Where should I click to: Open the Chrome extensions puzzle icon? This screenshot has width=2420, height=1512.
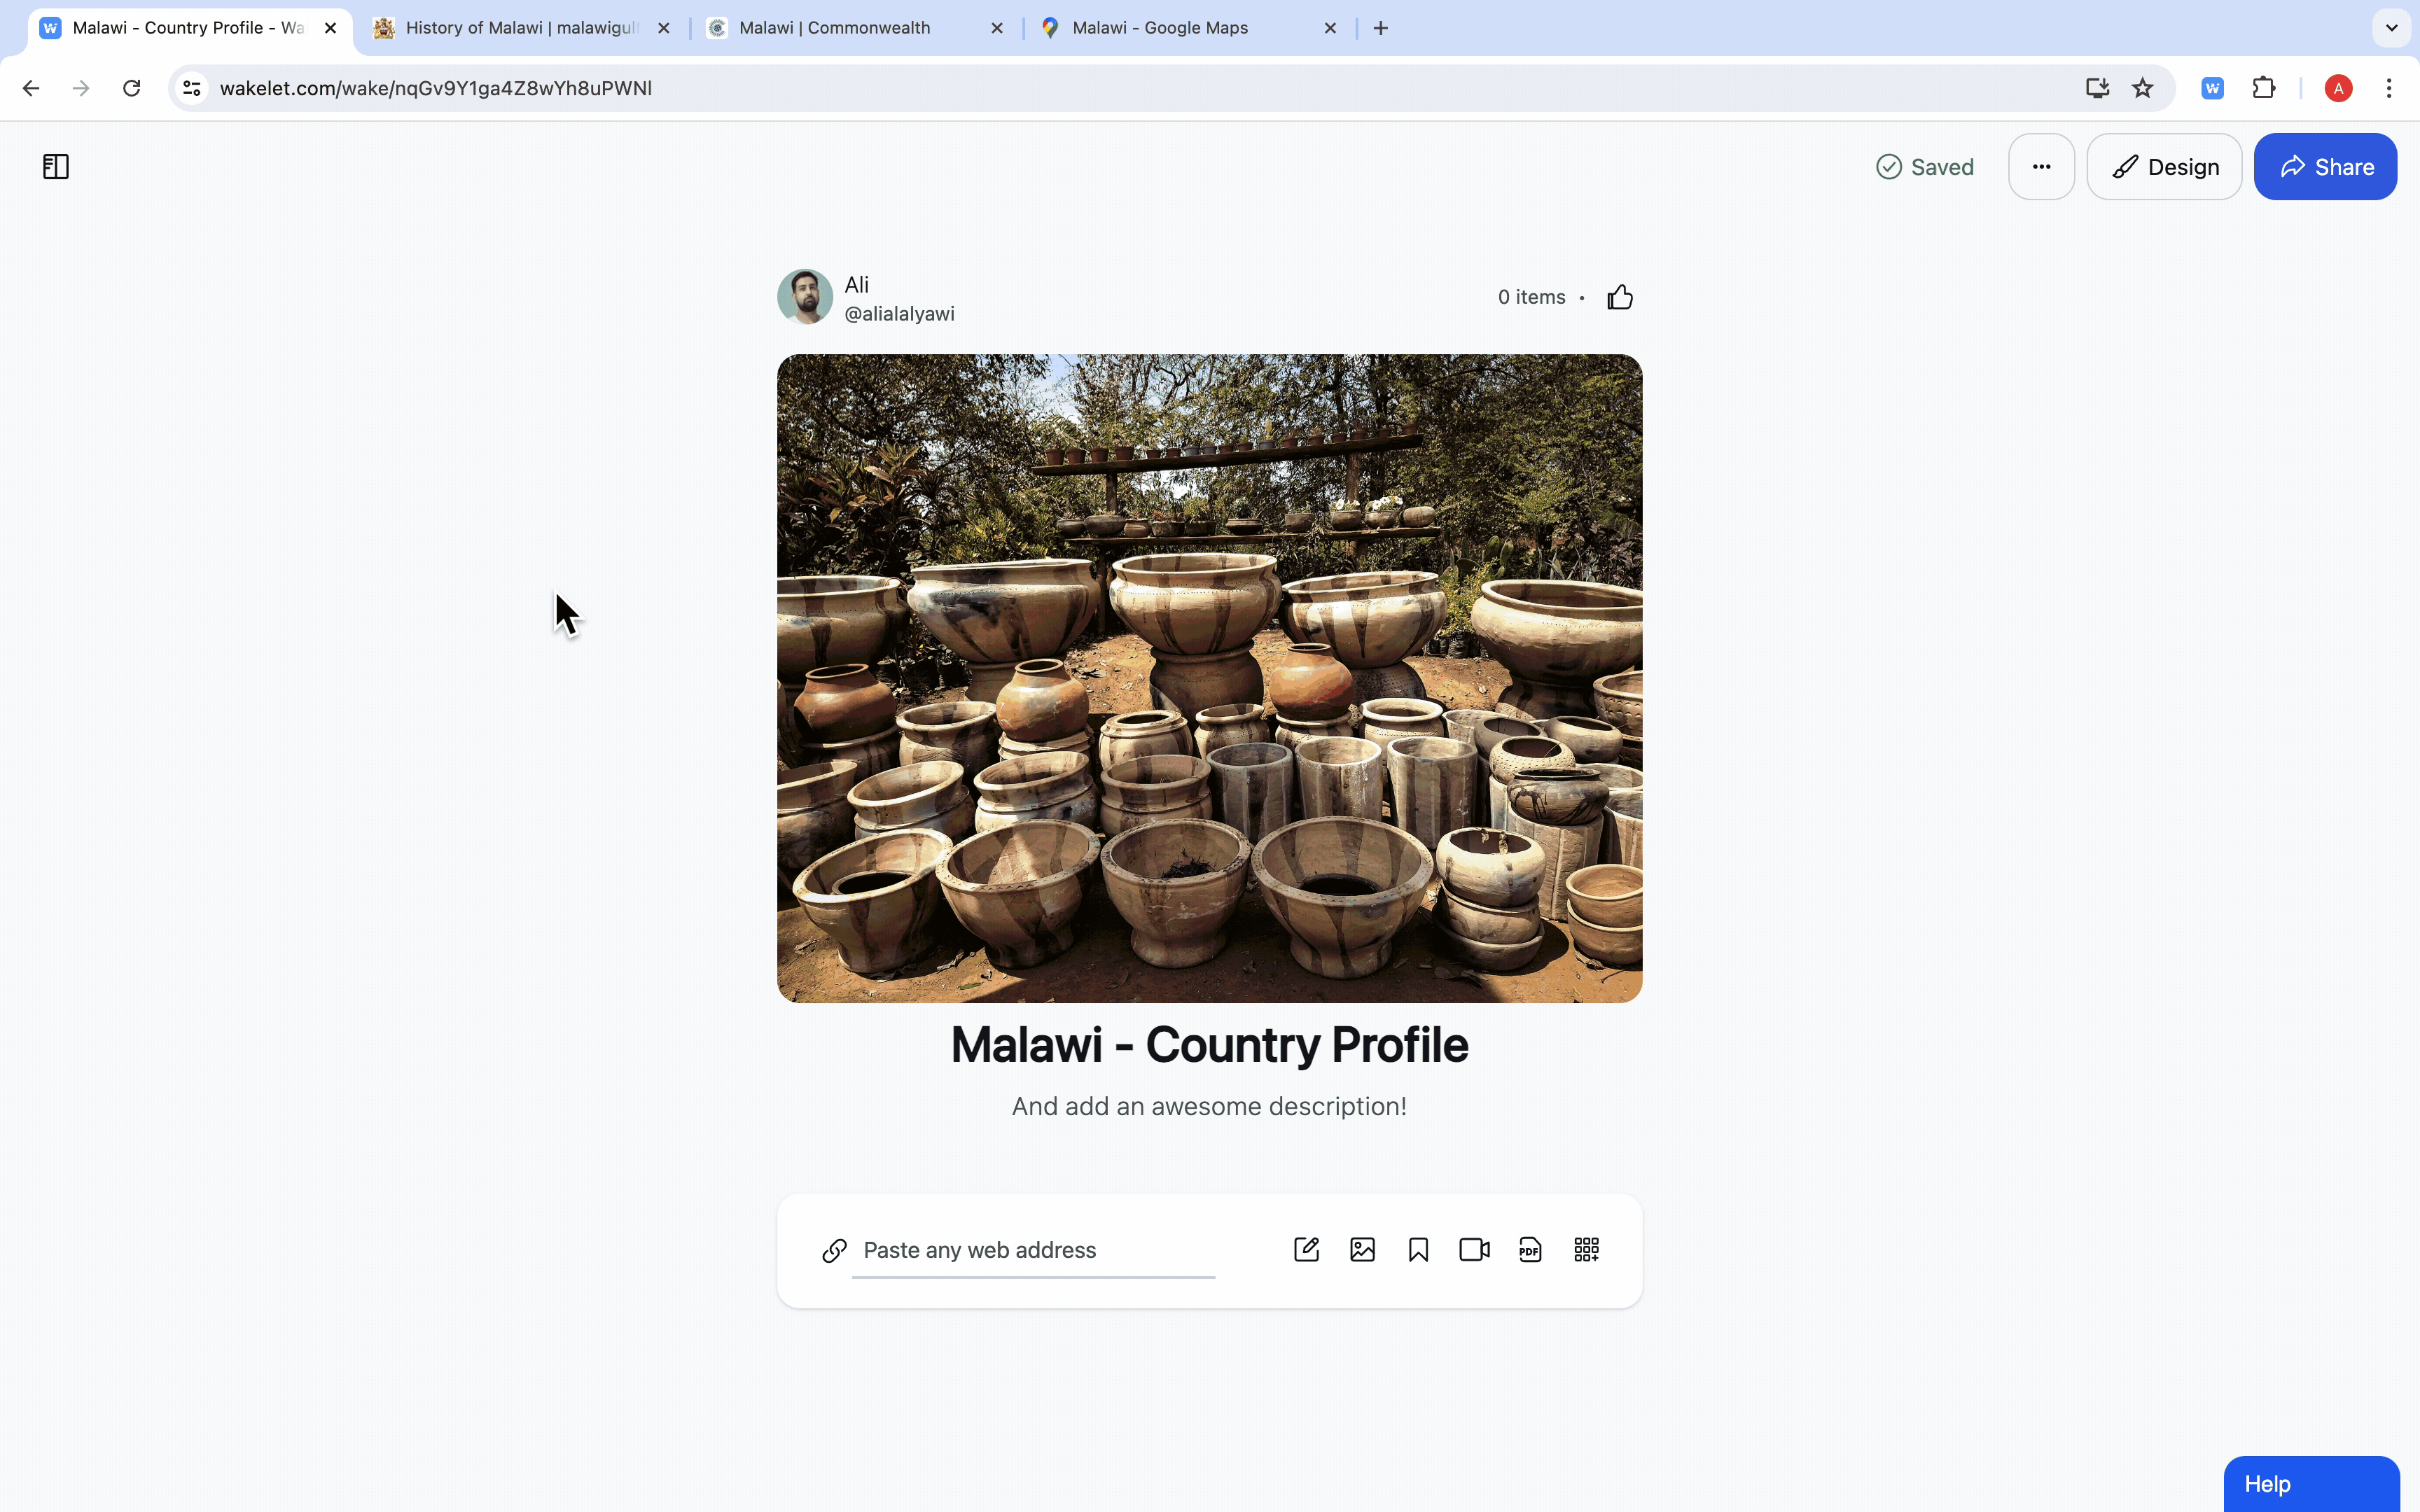pyautogui.click(x=2264, y=88)
